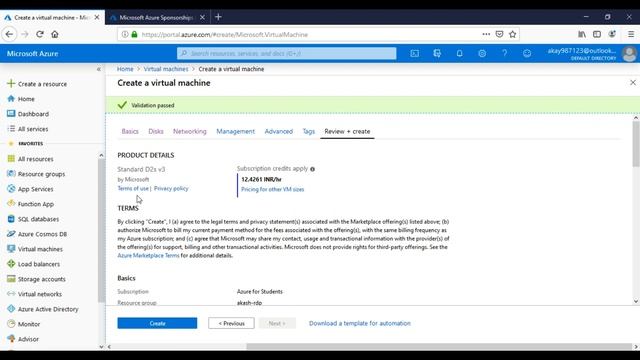
Task: Open Azure Cosmos DB
Action: pyautogui.click(x=37, y=234)
